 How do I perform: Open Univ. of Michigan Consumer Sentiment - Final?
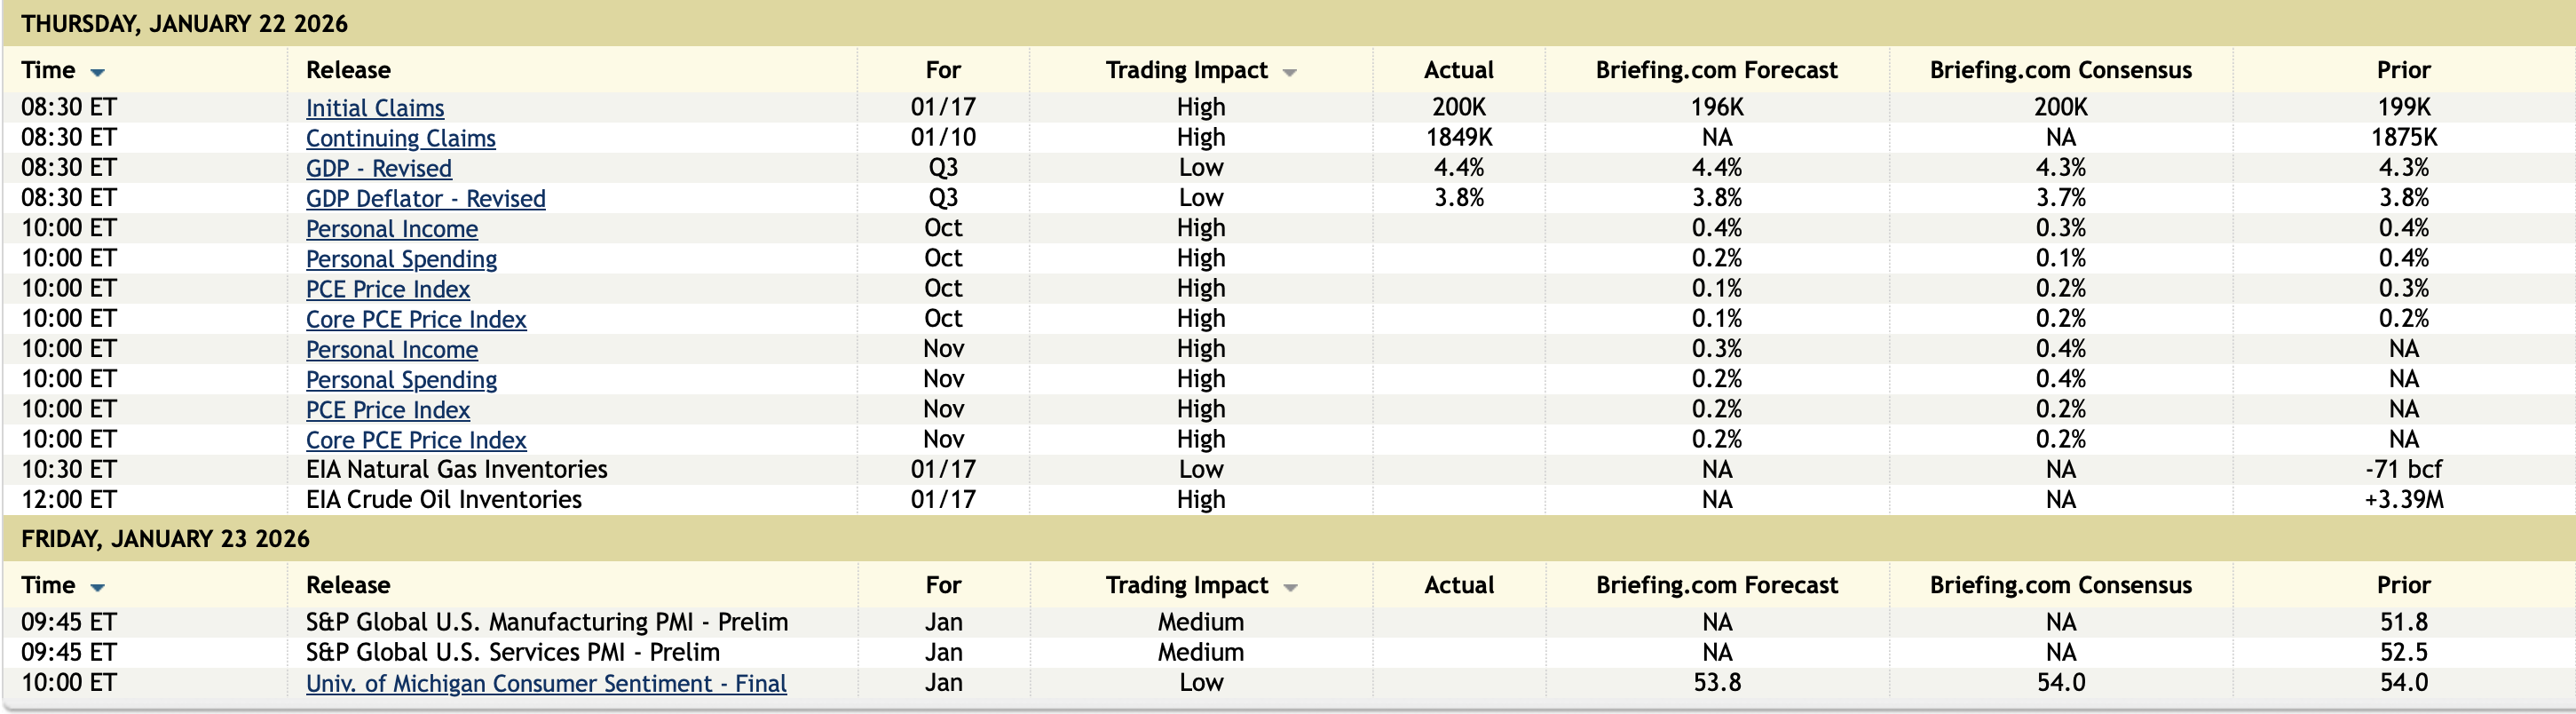tap(546, 684)
